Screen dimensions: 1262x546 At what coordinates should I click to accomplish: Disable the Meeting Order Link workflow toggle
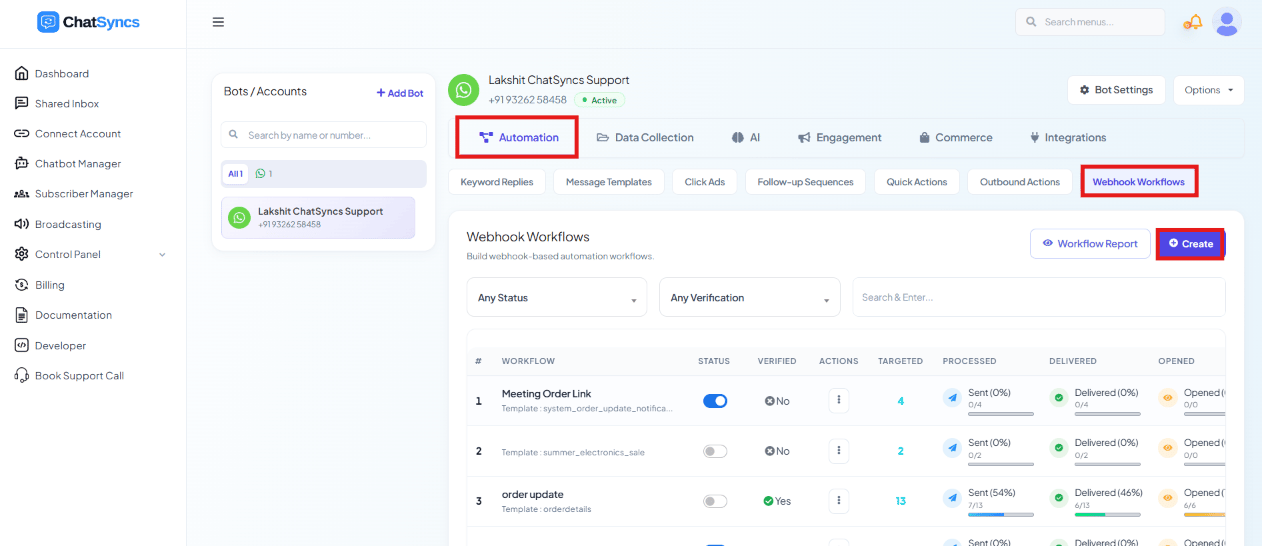[x=715, y=400]
